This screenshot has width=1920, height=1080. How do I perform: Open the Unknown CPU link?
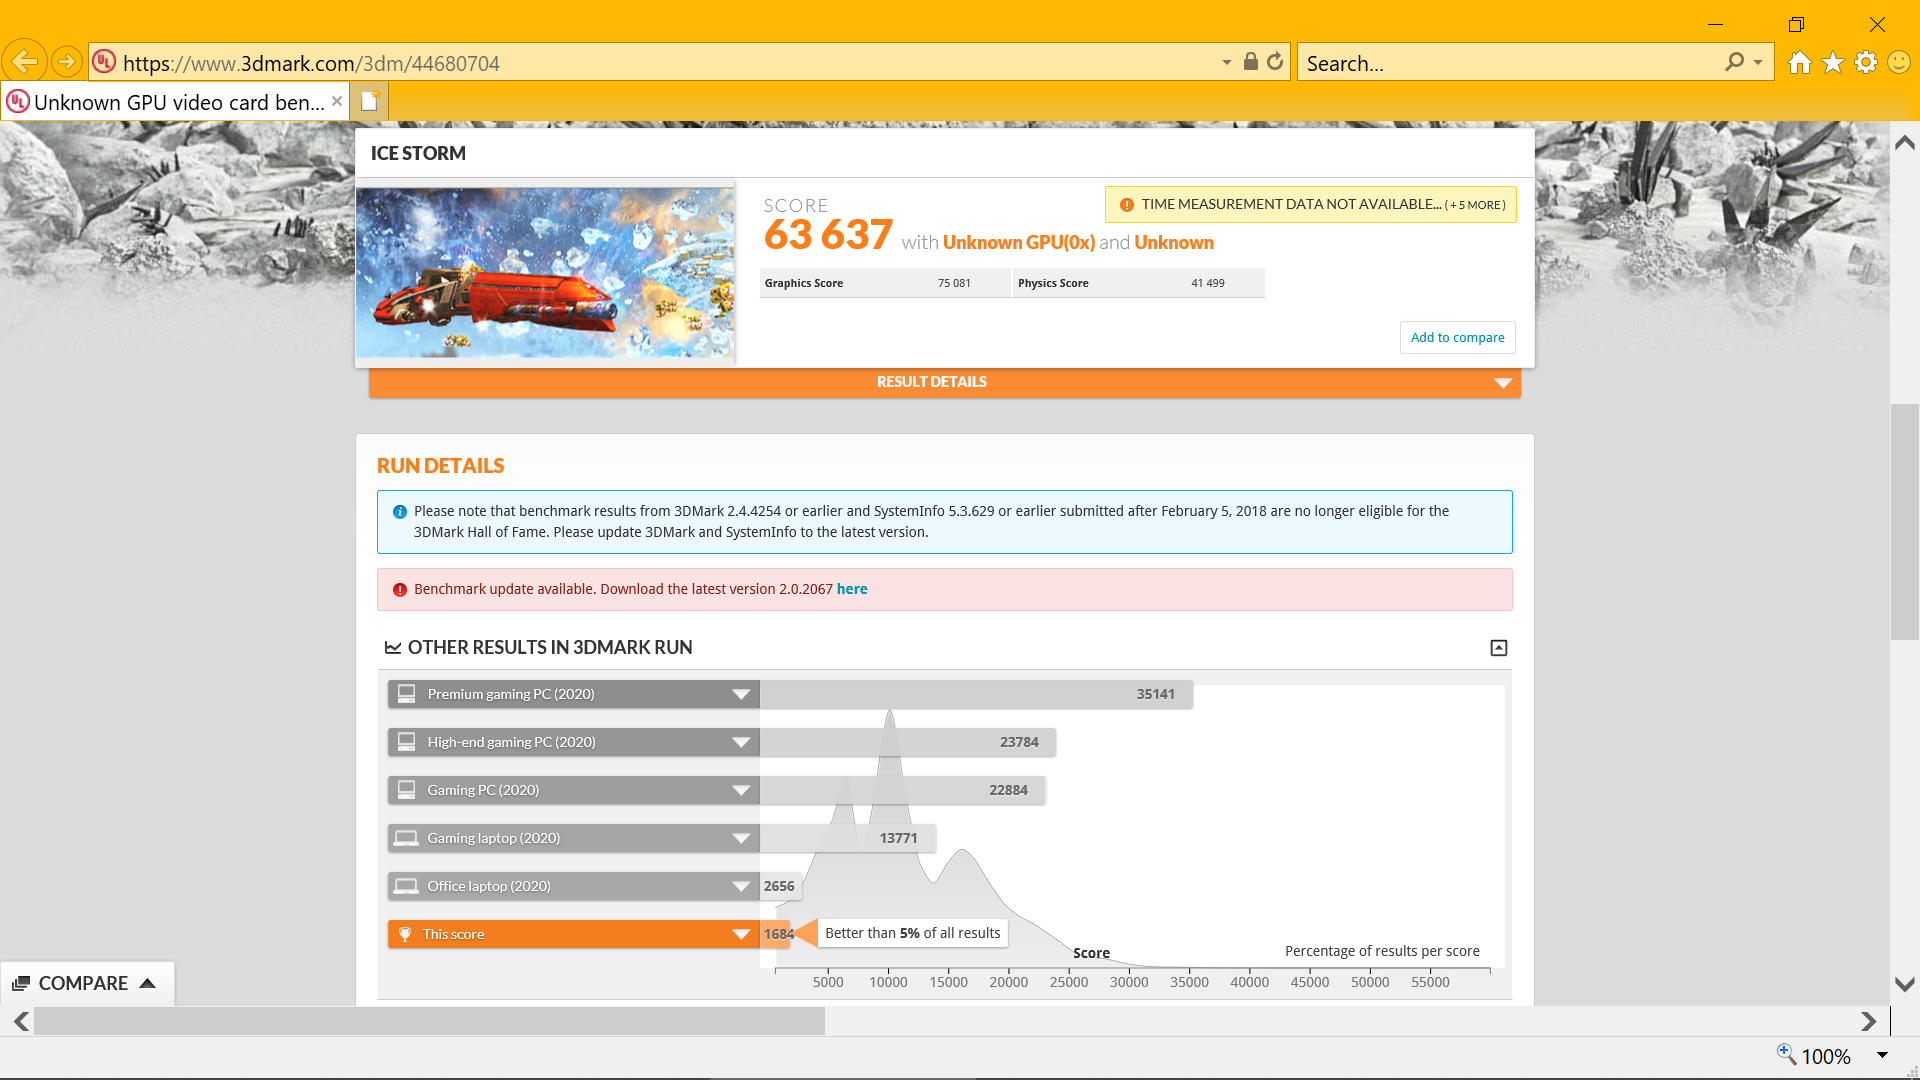[1174, 242]
